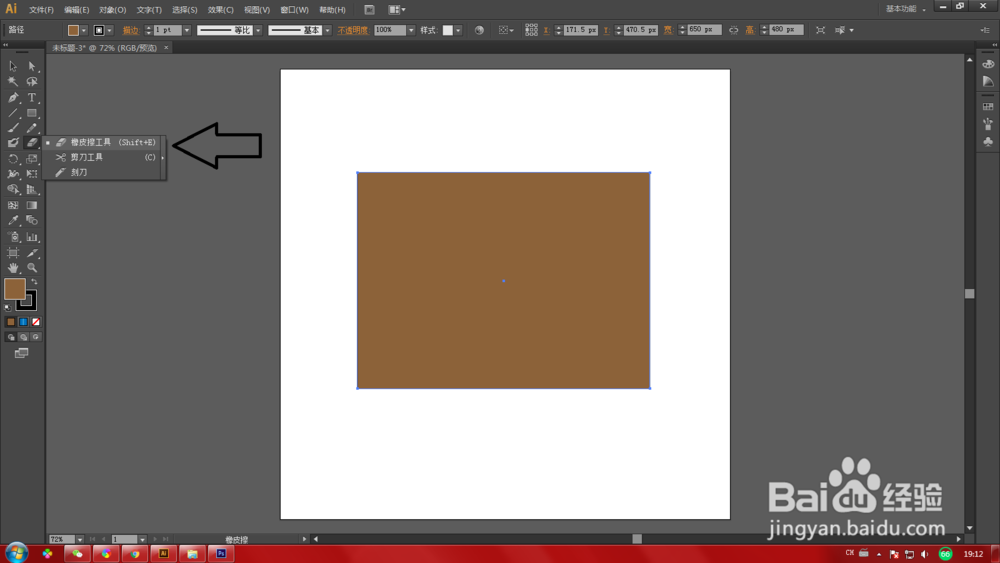Select the Perspective Grid tool
This screenshot has width=1000, height=563.
click(32, 189)
